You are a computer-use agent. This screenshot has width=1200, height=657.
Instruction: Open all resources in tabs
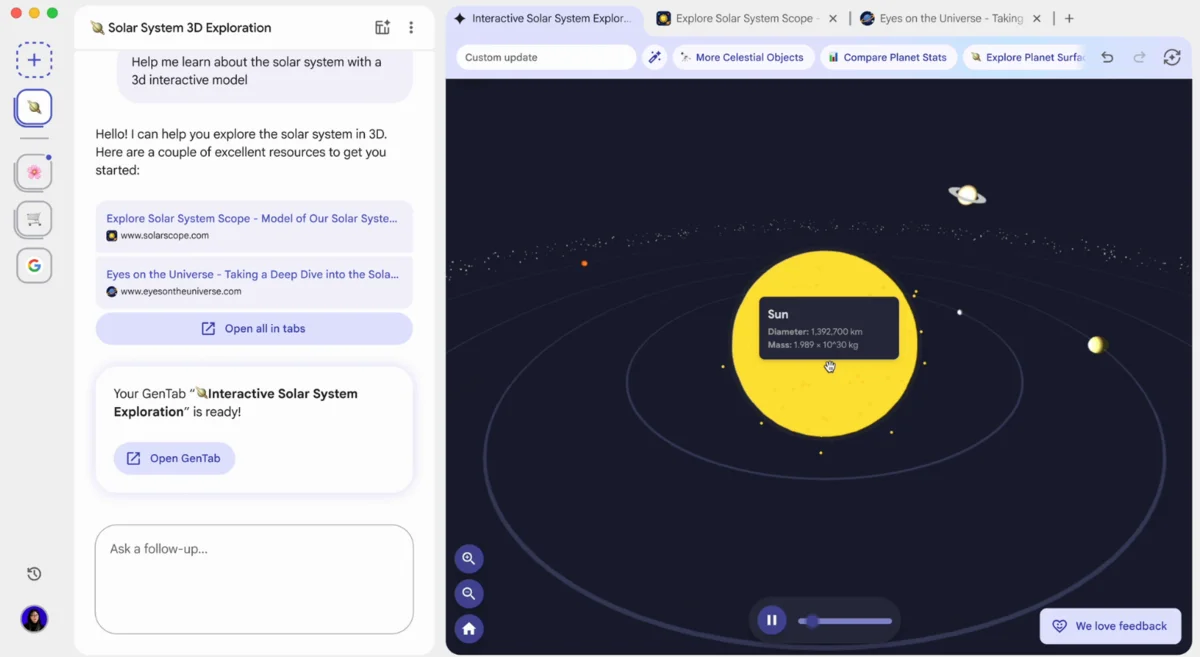(253, 328)
